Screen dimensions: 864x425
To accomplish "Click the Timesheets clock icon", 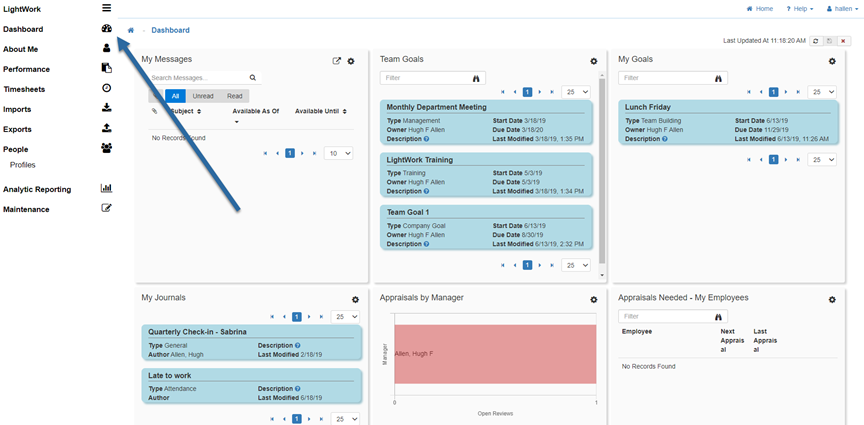I will pos(106,88).
